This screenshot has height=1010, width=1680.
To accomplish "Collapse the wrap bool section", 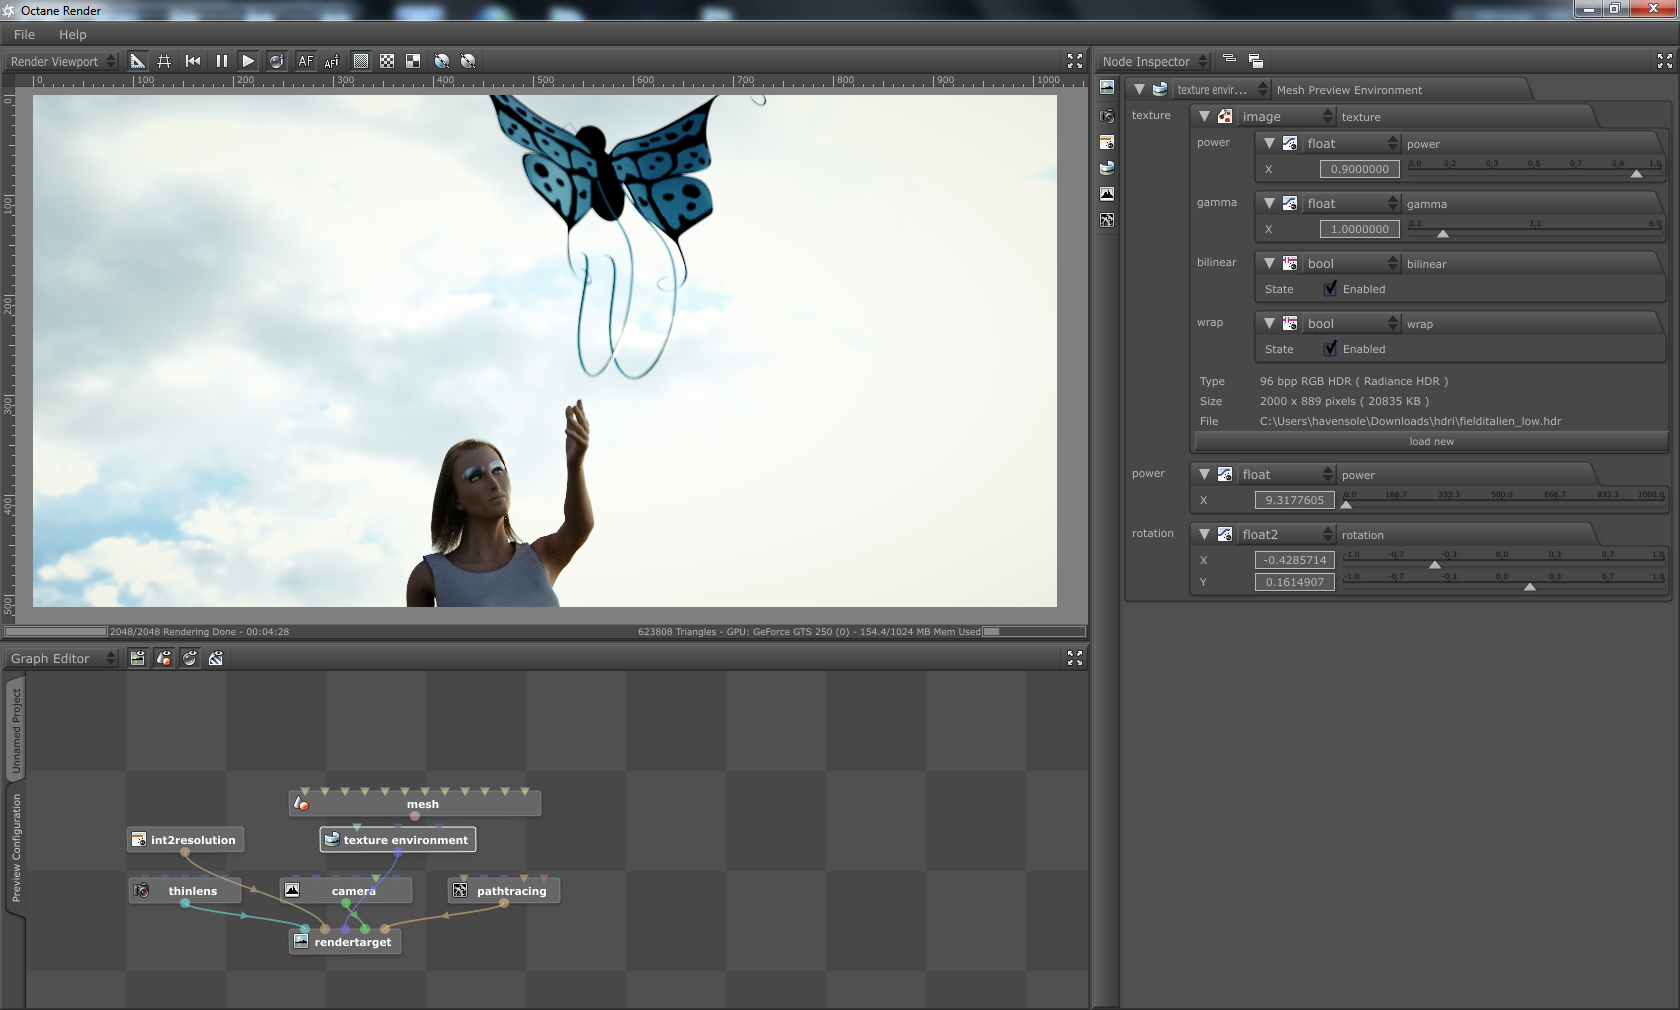I will 1269,323.
